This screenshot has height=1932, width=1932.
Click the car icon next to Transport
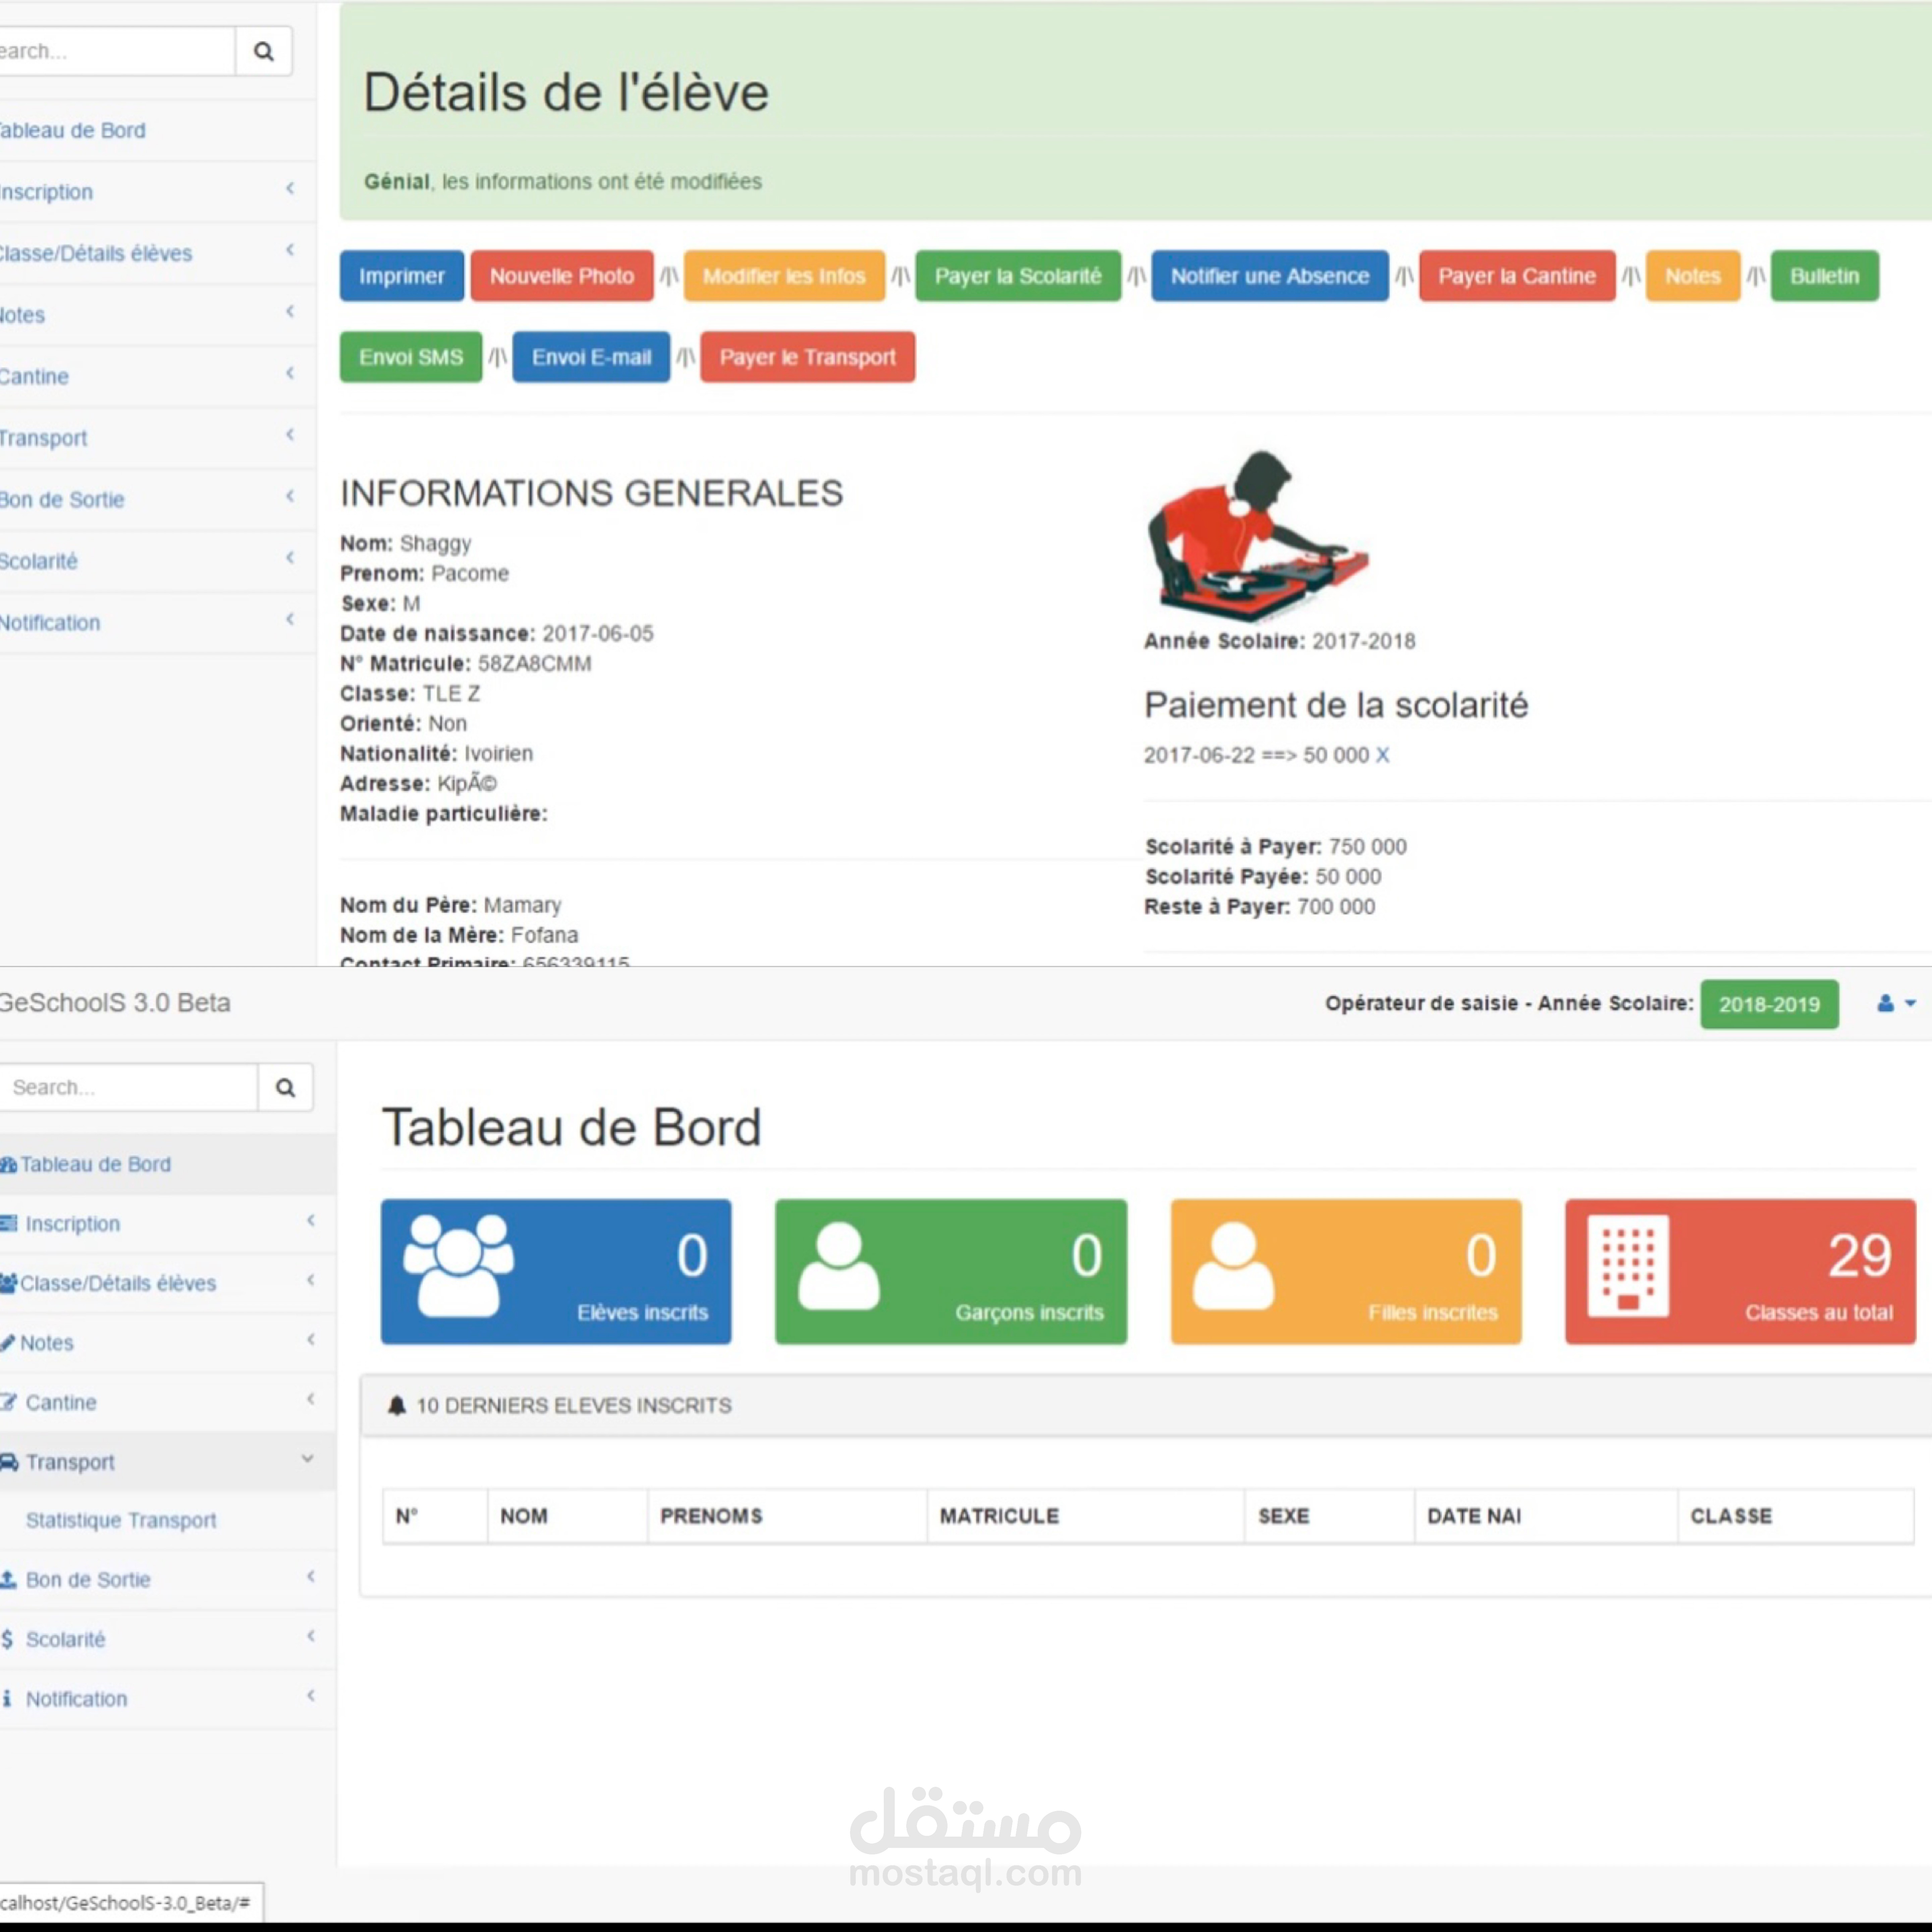9,1462
